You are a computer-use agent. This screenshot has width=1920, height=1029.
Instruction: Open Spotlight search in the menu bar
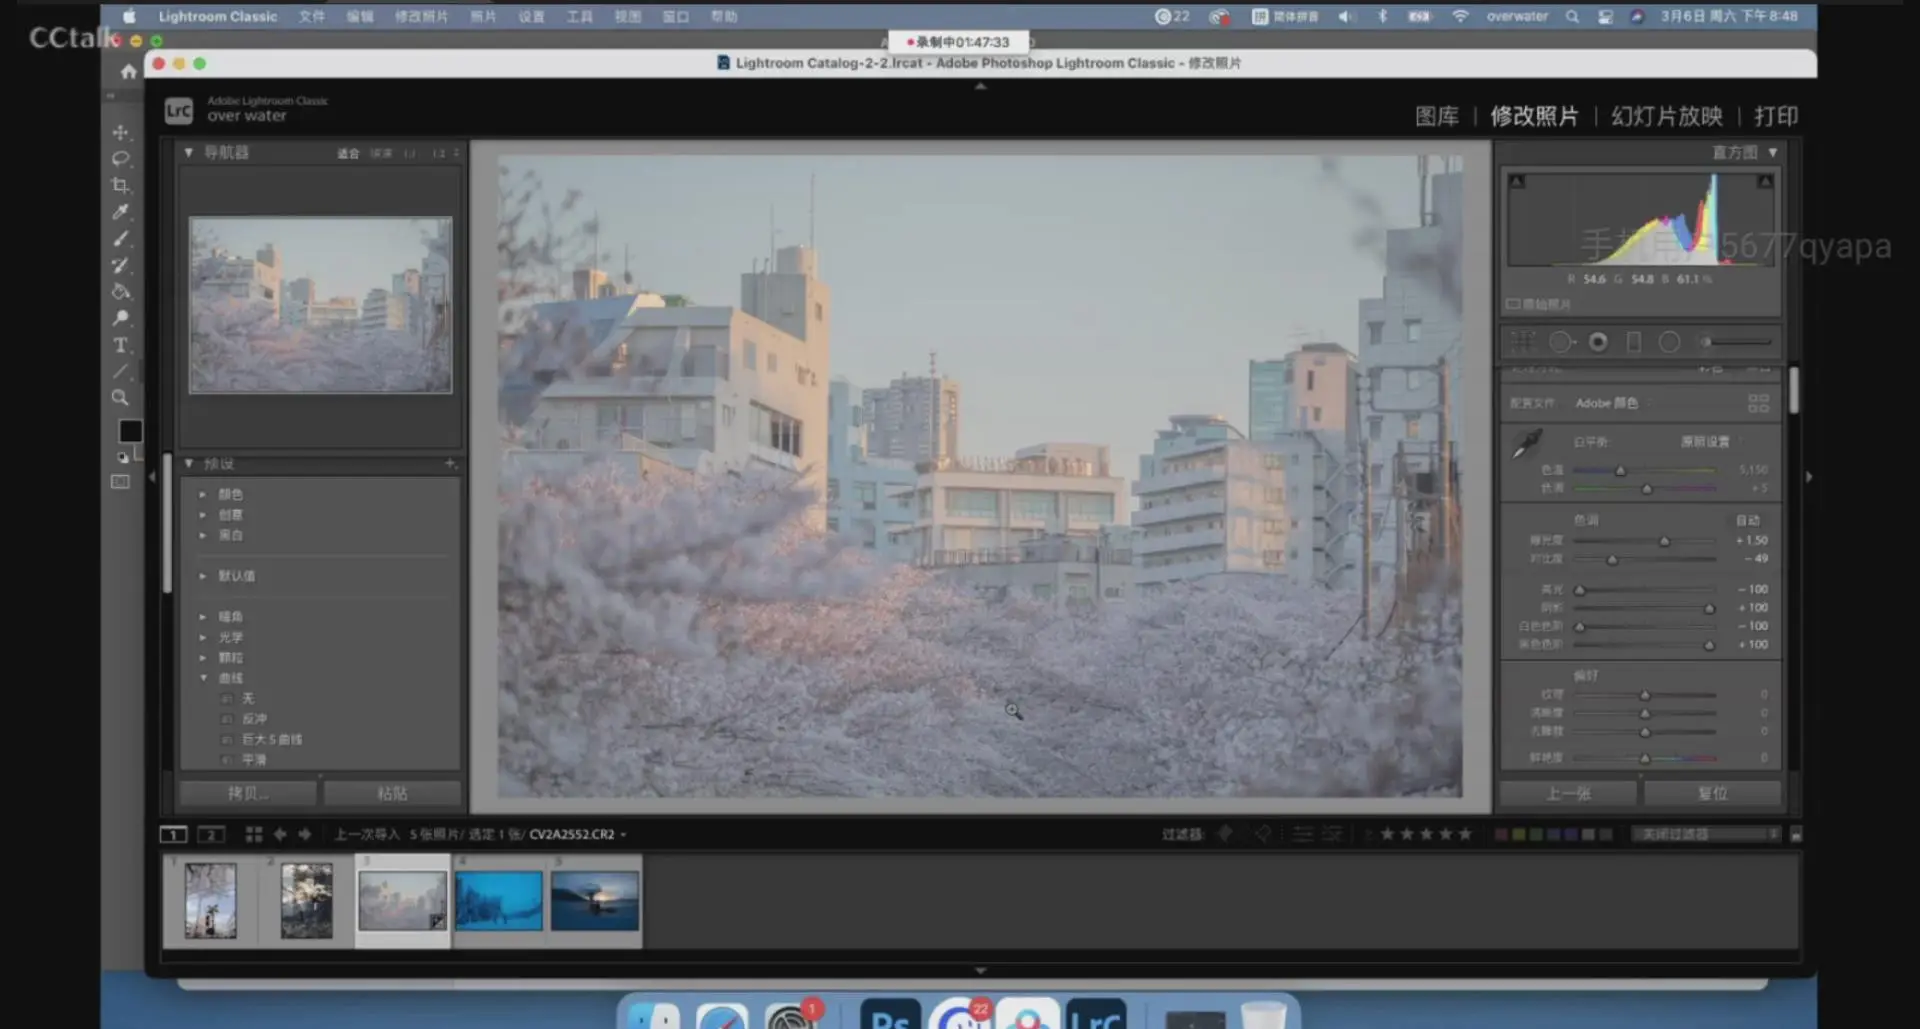(1572, 16)
